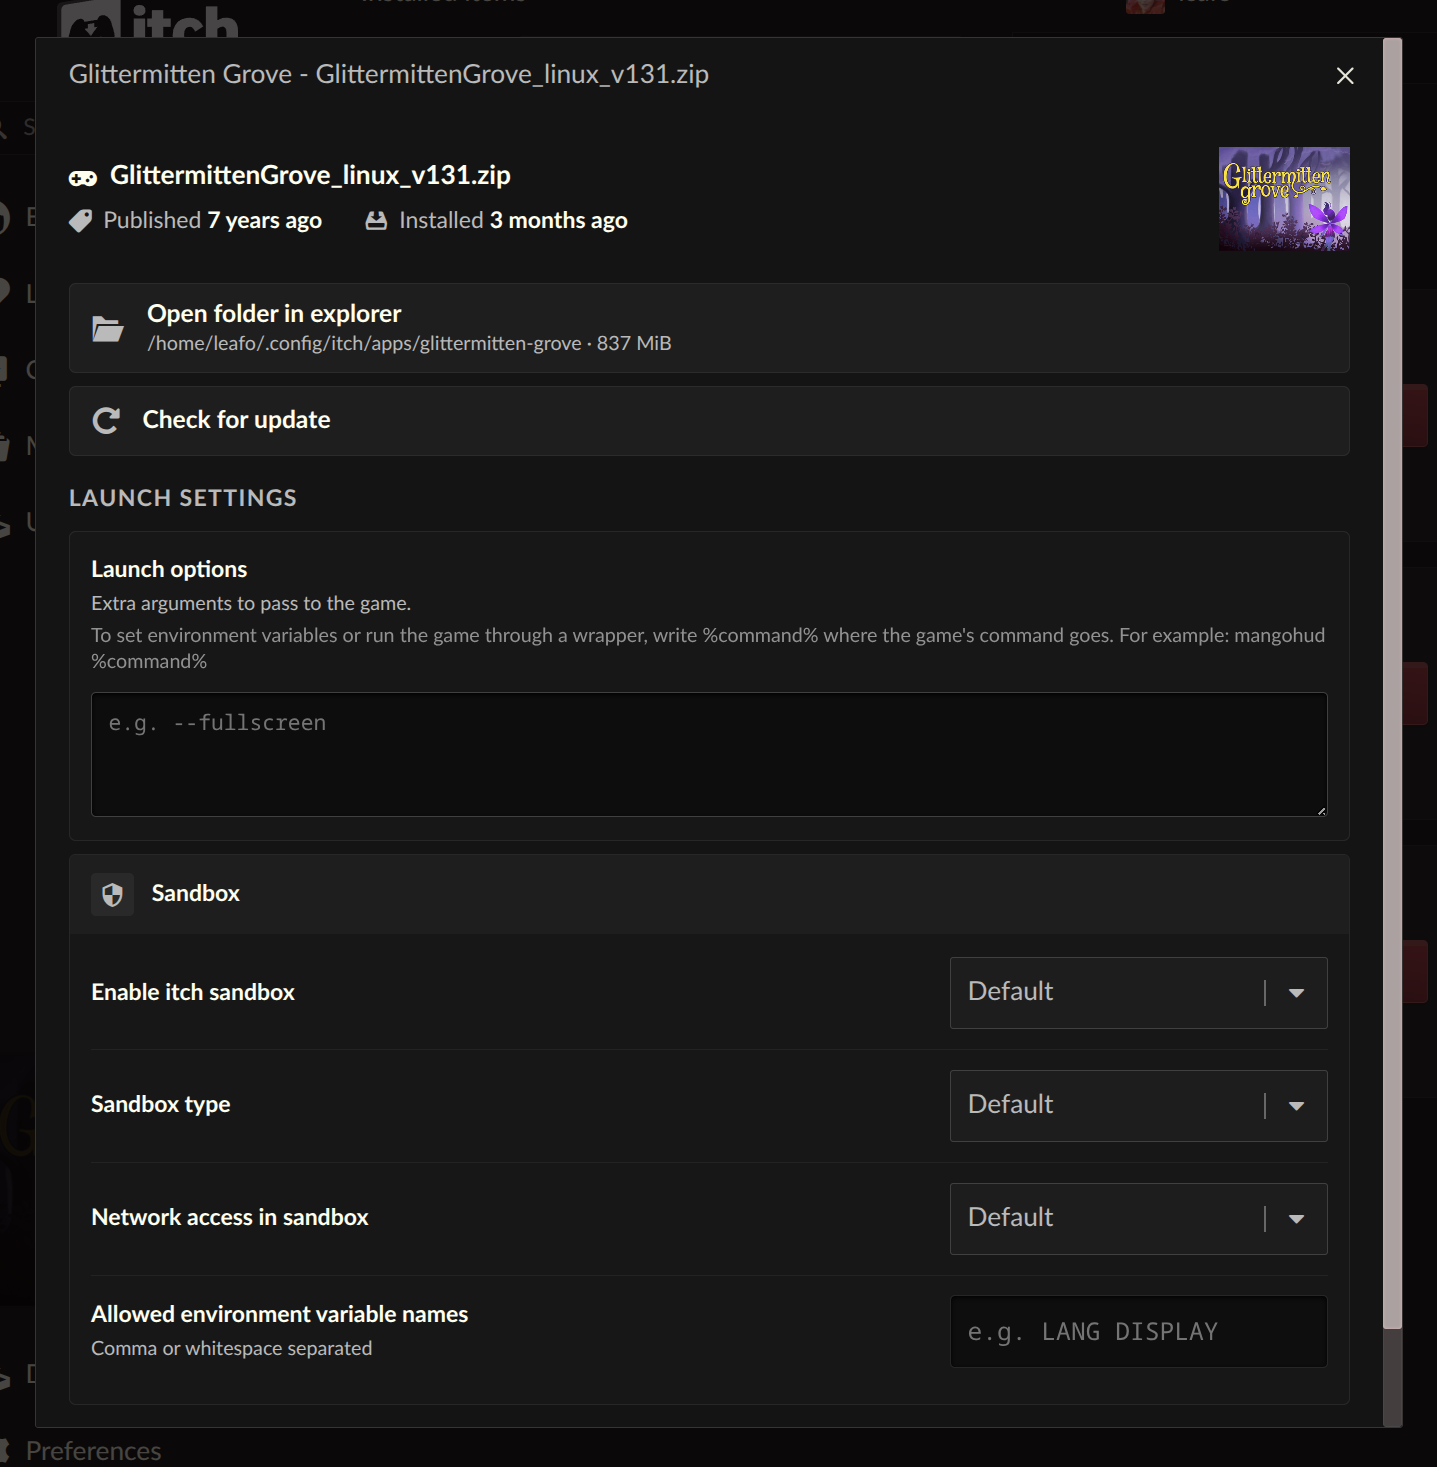Click the 'Installed 3 months ago' text

(x=513, y=220)
